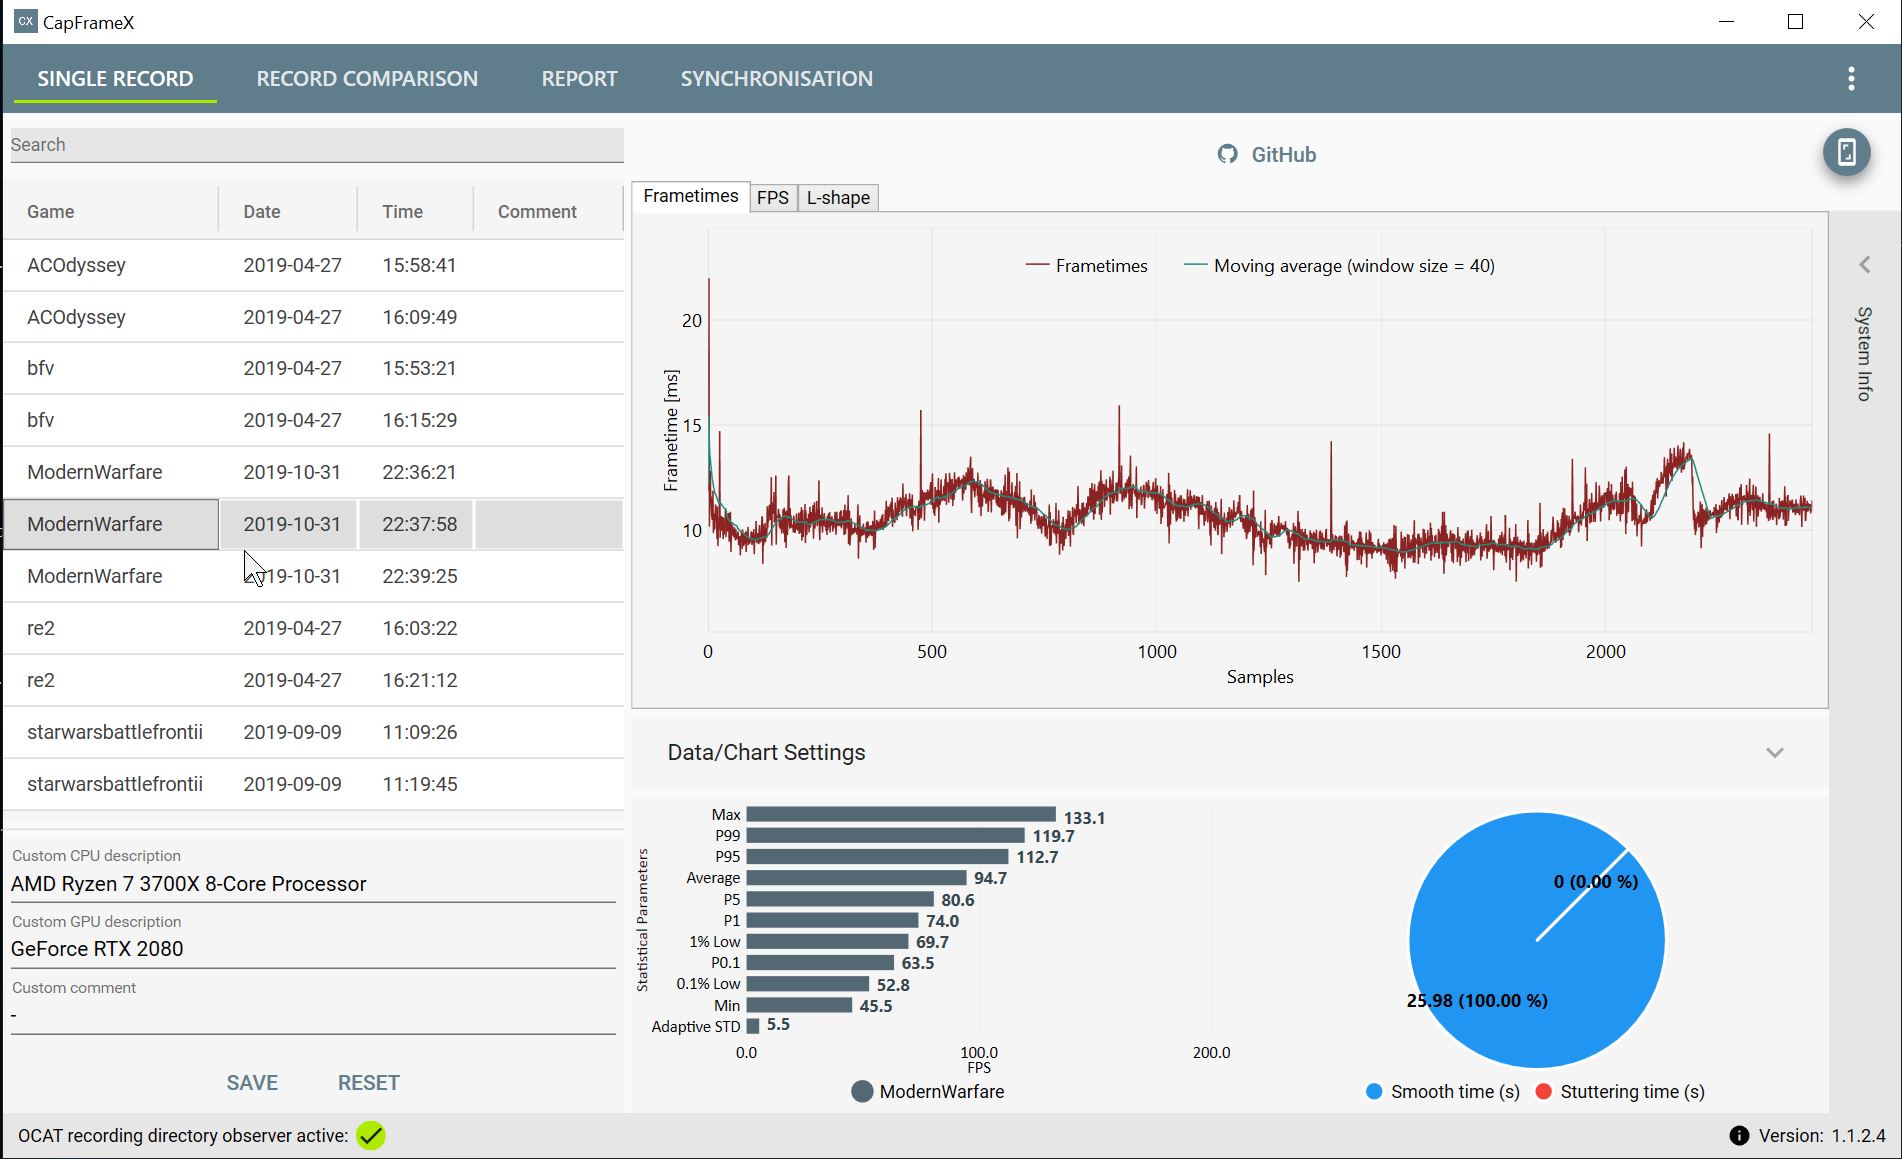This screenshot has width=1902, height=1159.
Task: Select the ModernWarfare record at 22:39:25
Action: click(314, 576)
